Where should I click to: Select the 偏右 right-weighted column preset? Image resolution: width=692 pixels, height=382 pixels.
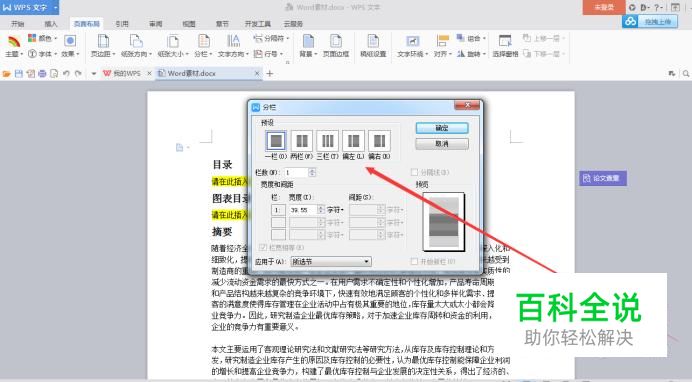(x=380, y=141)
